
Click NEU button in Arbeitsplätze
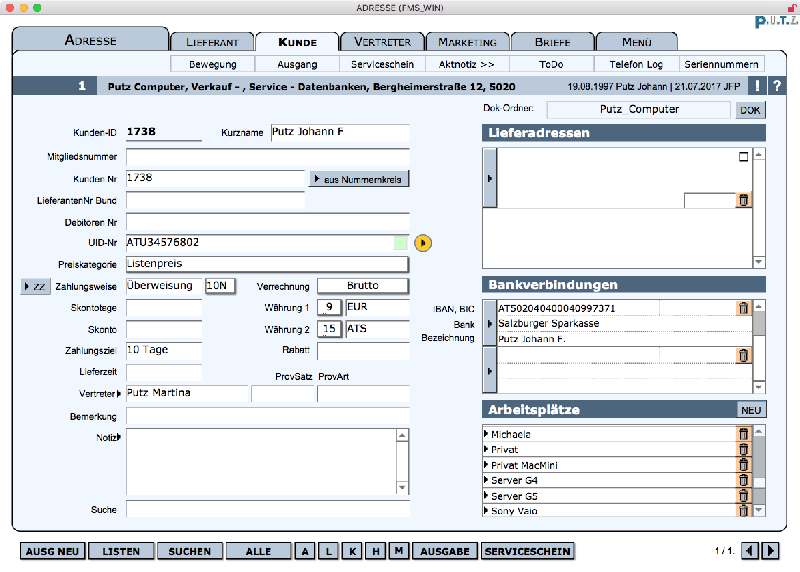pyautogui.click(x=751, y=410)
